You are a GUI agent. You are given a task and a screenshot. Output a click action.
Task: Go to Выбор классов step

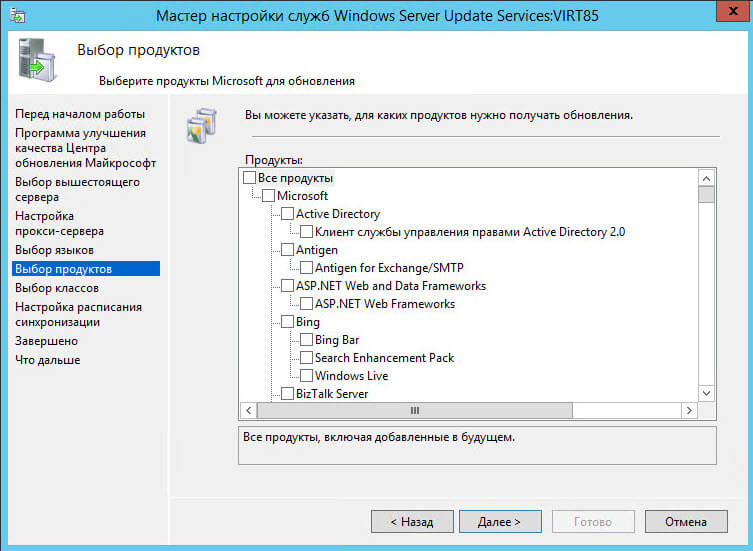(x=57, y=288)
